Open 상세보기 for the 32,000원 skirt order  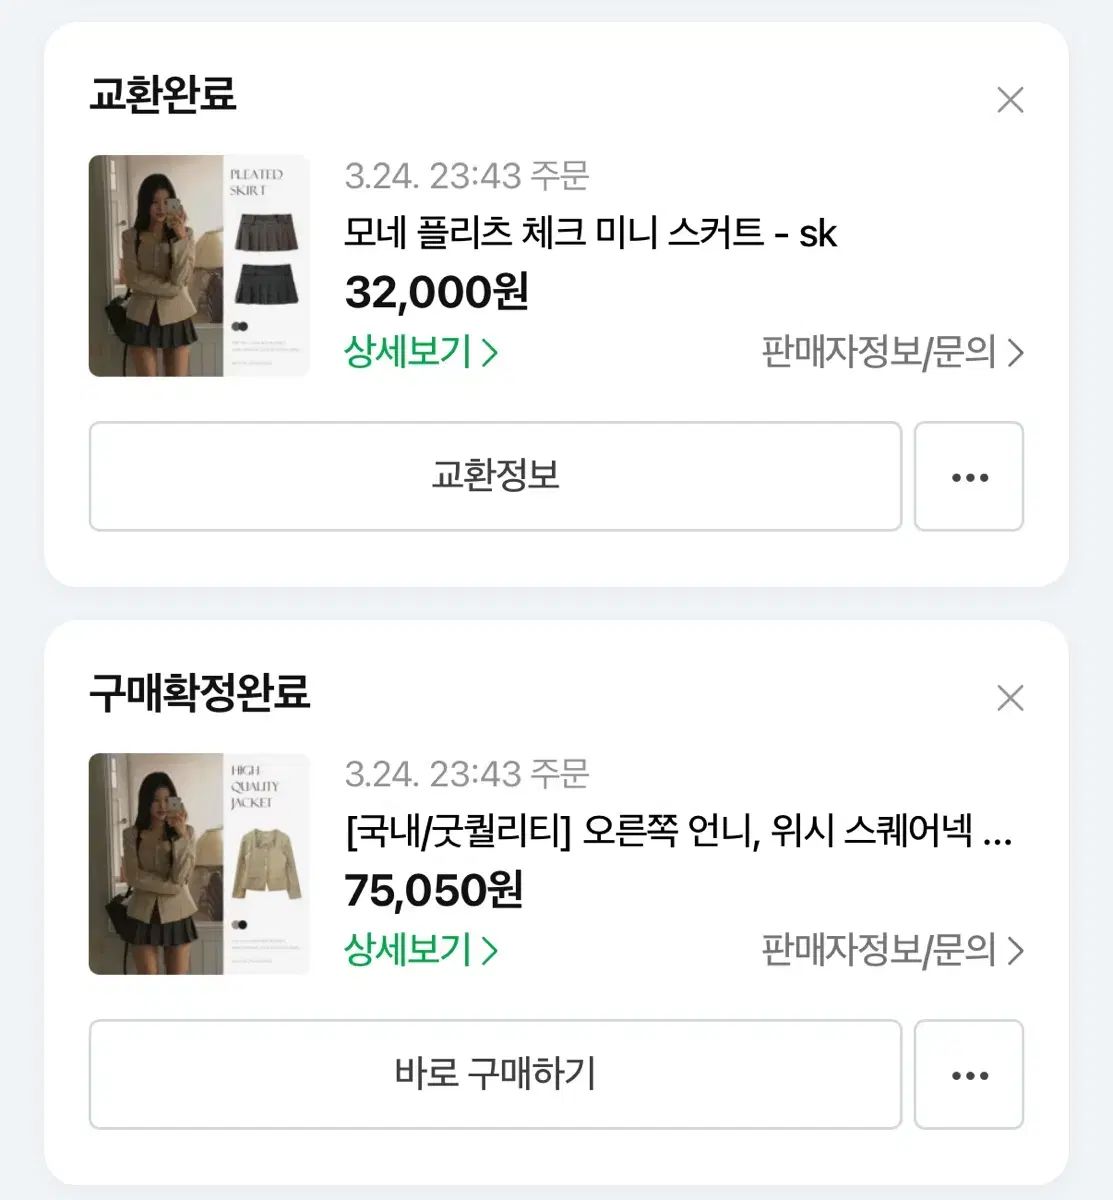point(421,352)
